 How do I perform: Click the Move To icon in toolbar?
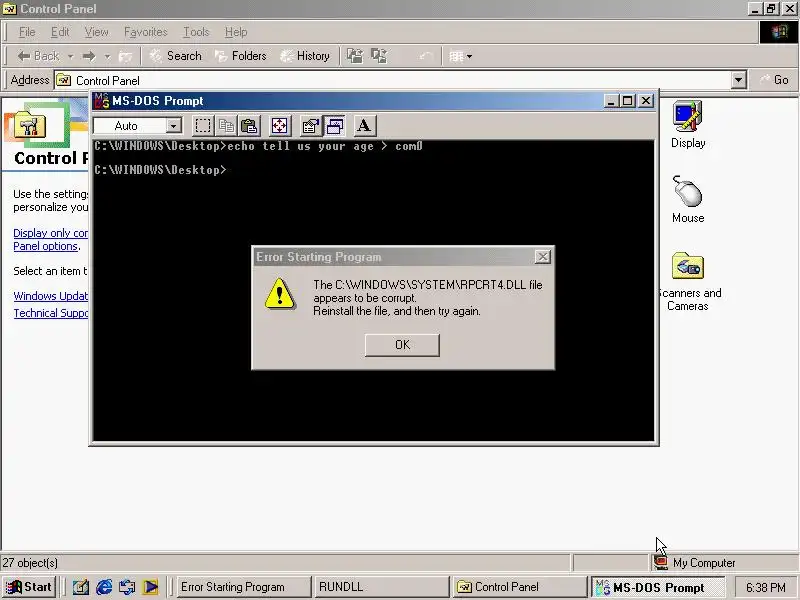pyautogui.click(x=355, y=56)
